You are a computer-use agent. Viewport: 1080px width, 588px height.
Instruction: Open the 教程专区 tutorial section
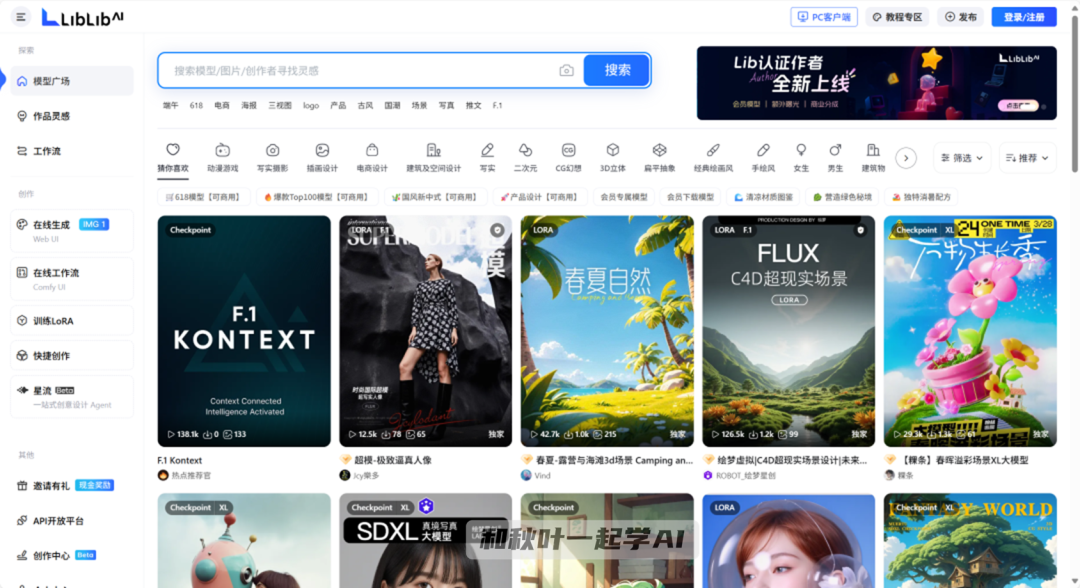[897, 17]
